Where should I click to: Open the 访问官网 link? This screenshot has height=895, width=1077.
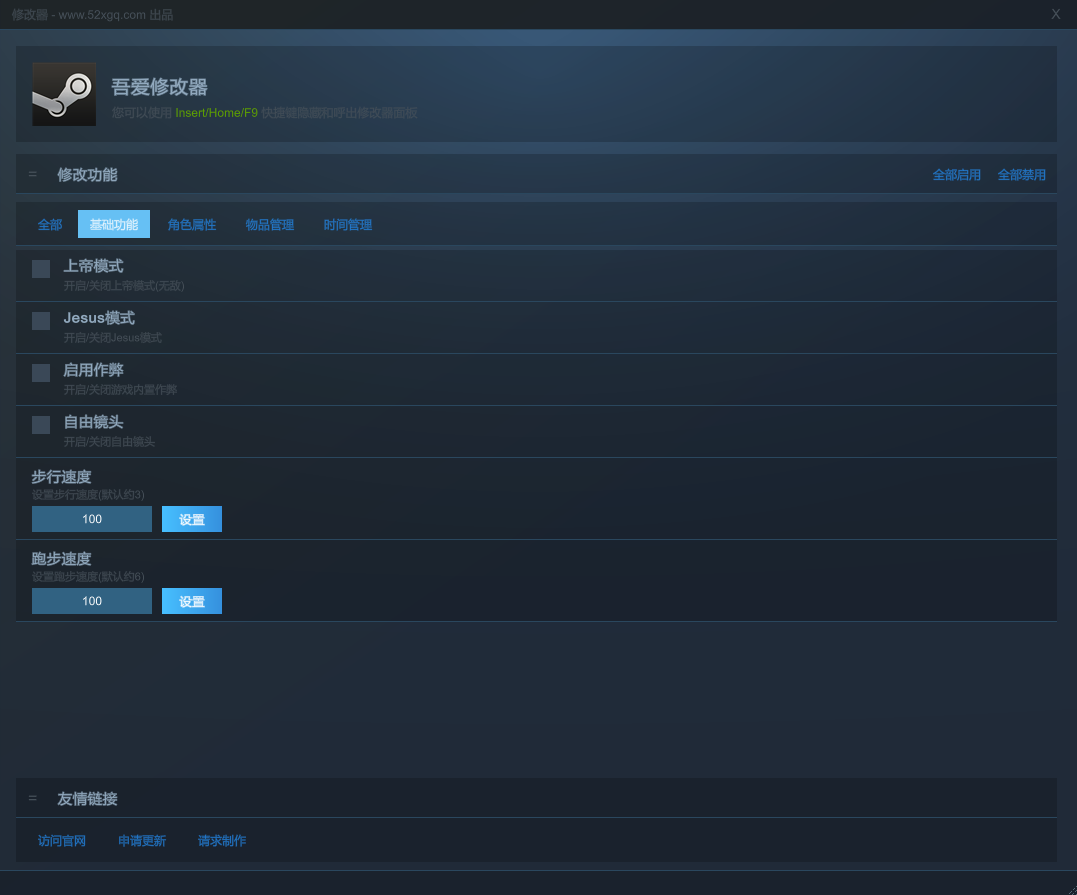point(62,841)
